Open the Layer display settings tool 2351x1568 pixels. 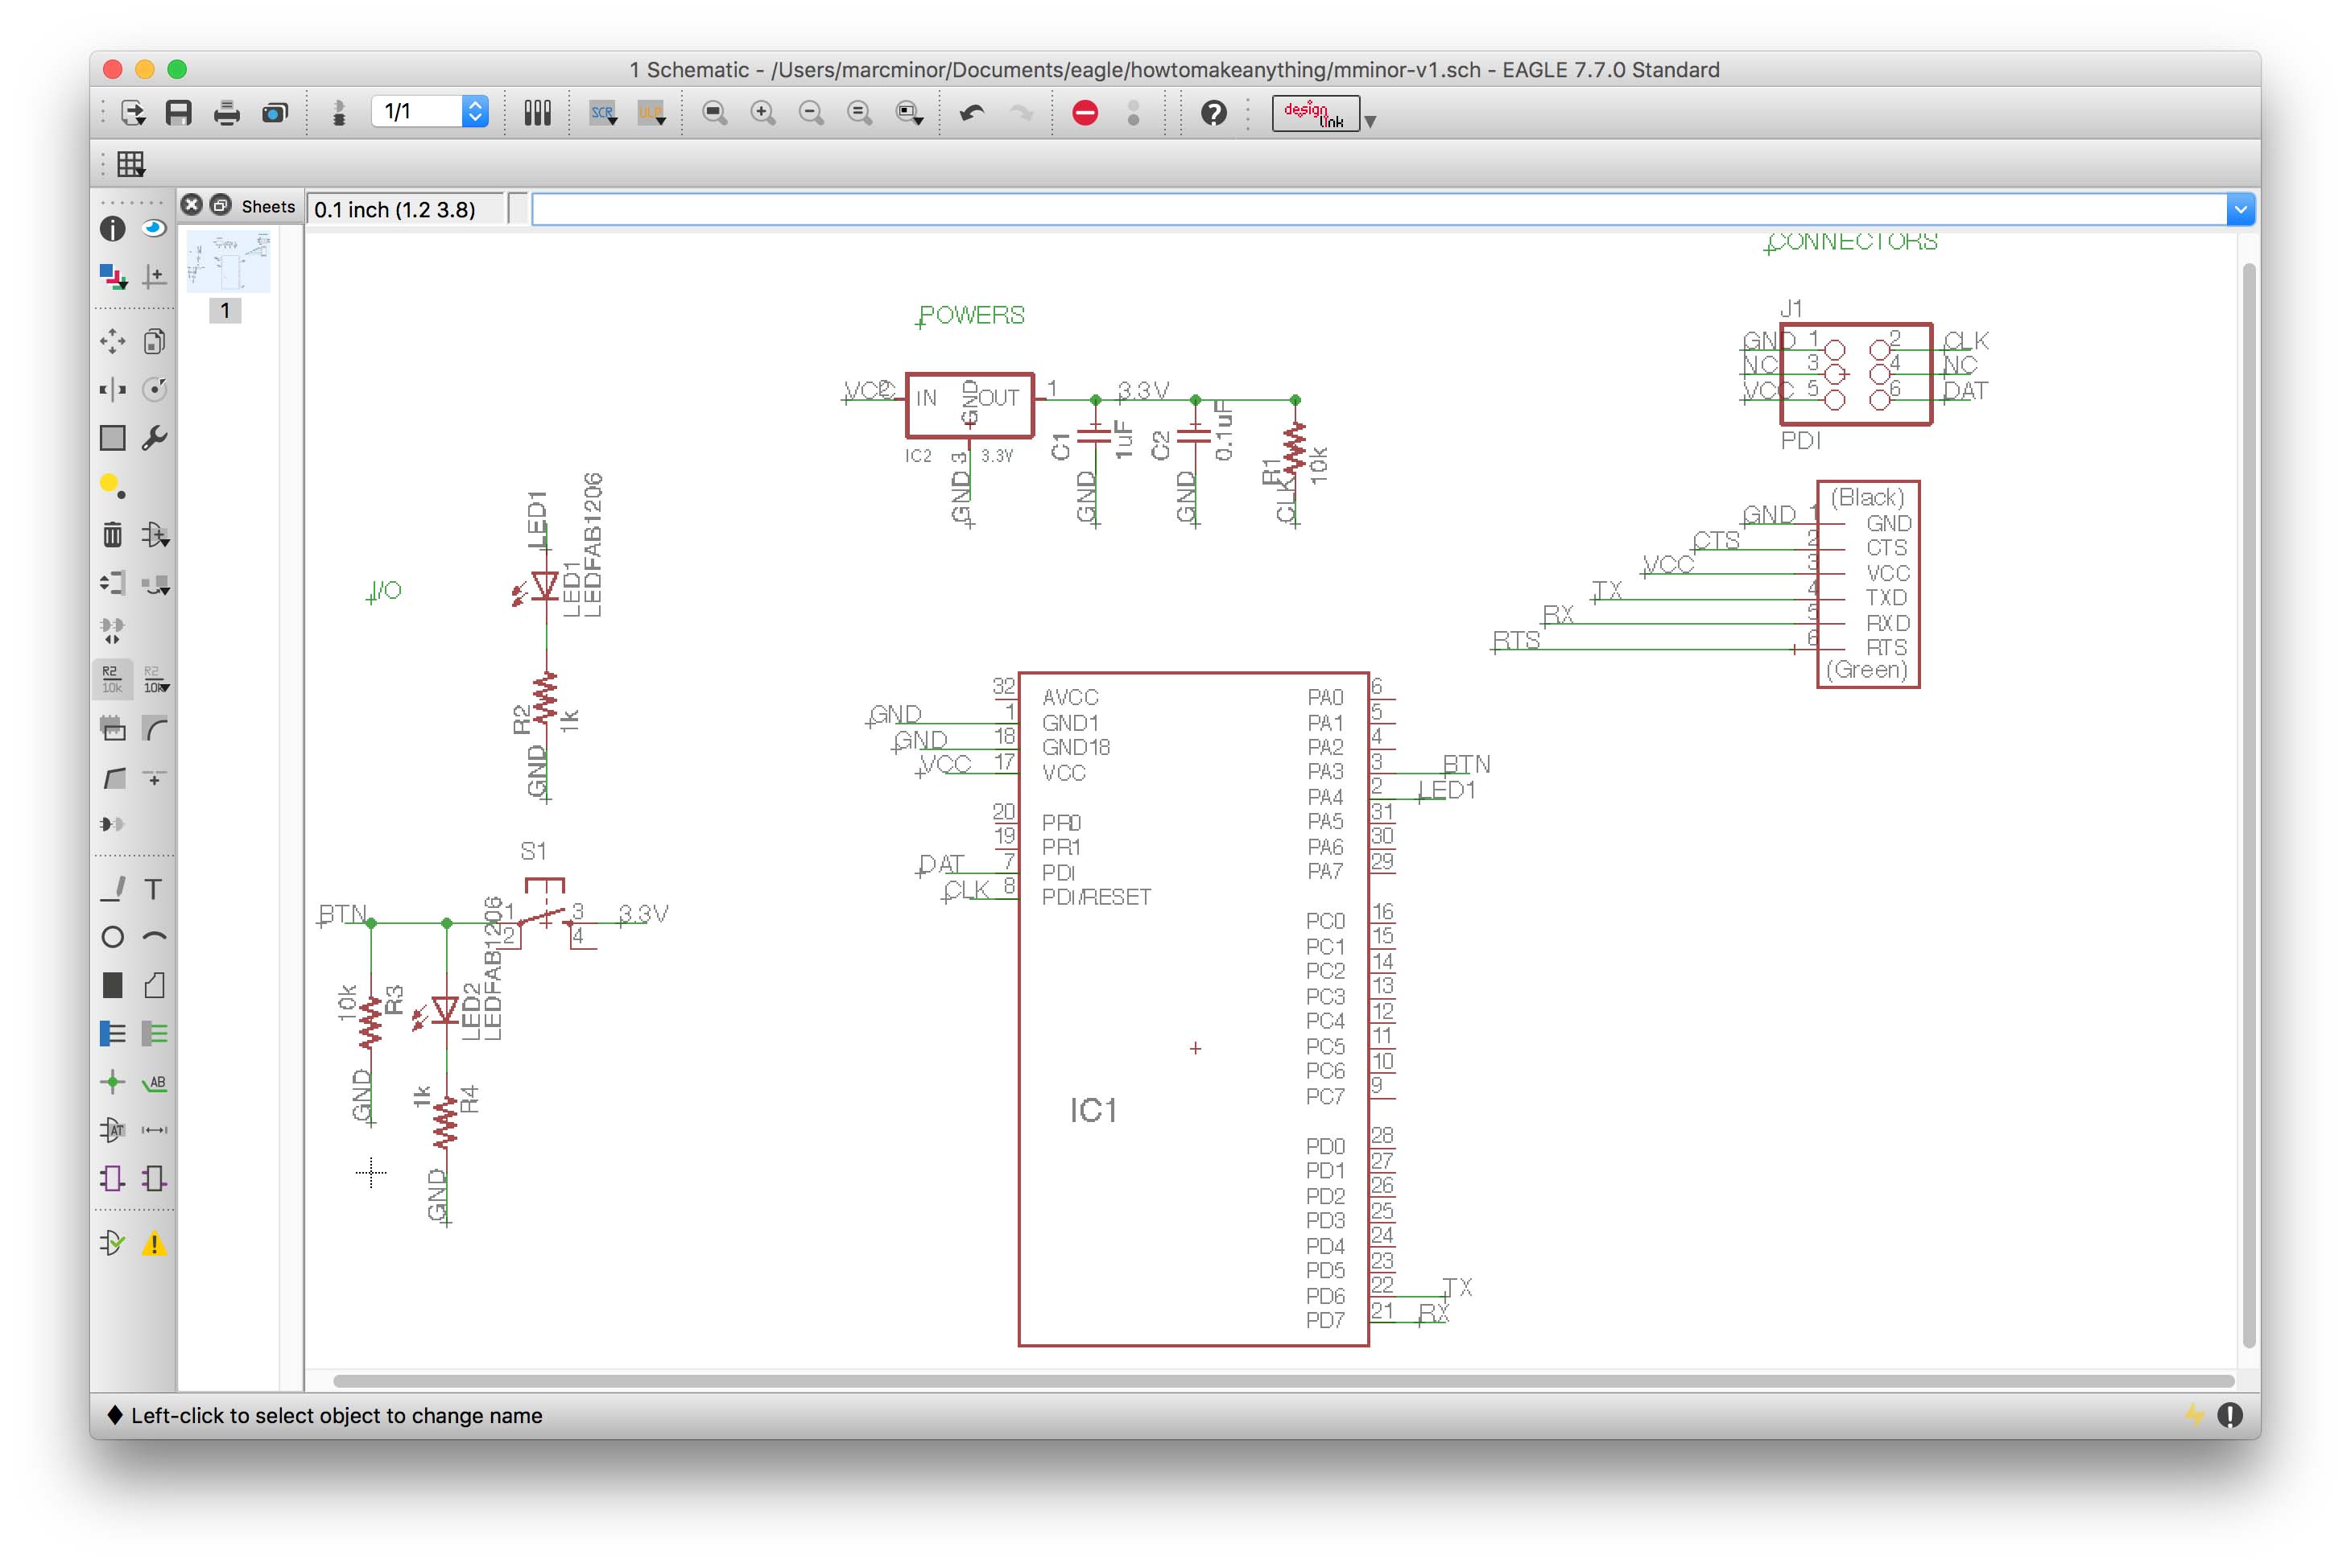coord(112,276)
